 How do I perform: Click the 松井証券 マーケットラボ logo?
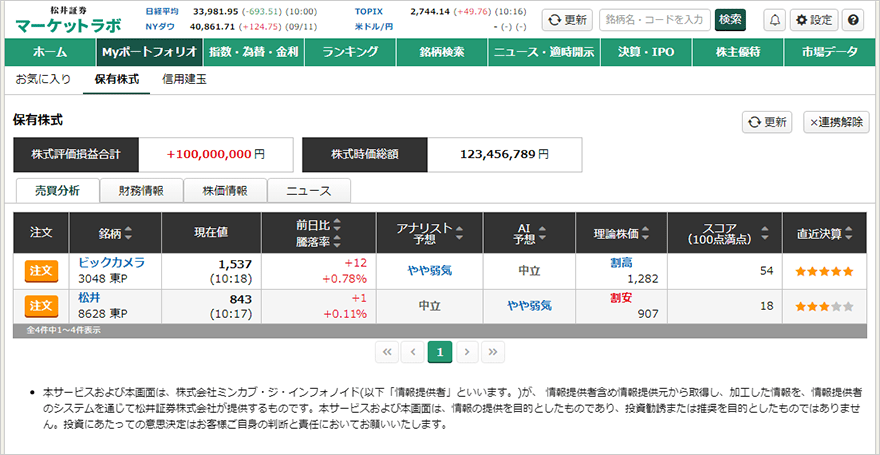pos(68,20)
